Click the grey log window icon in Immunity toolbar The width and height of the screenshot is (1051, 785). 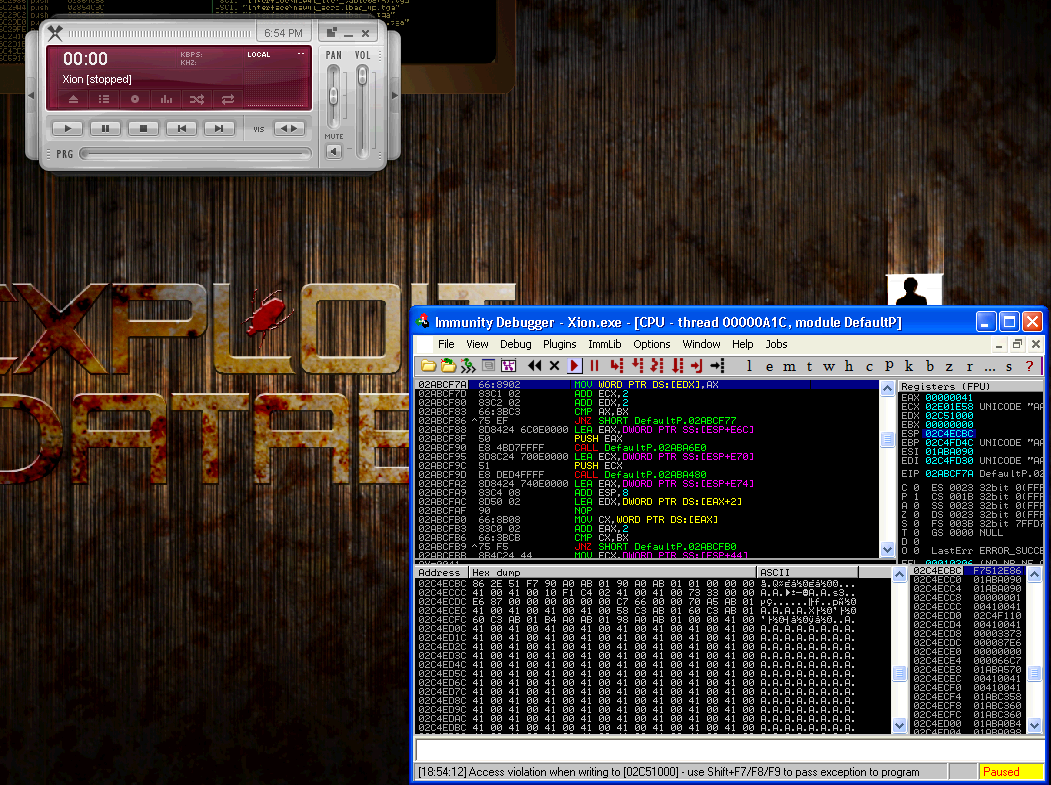(x=489, y=366)
